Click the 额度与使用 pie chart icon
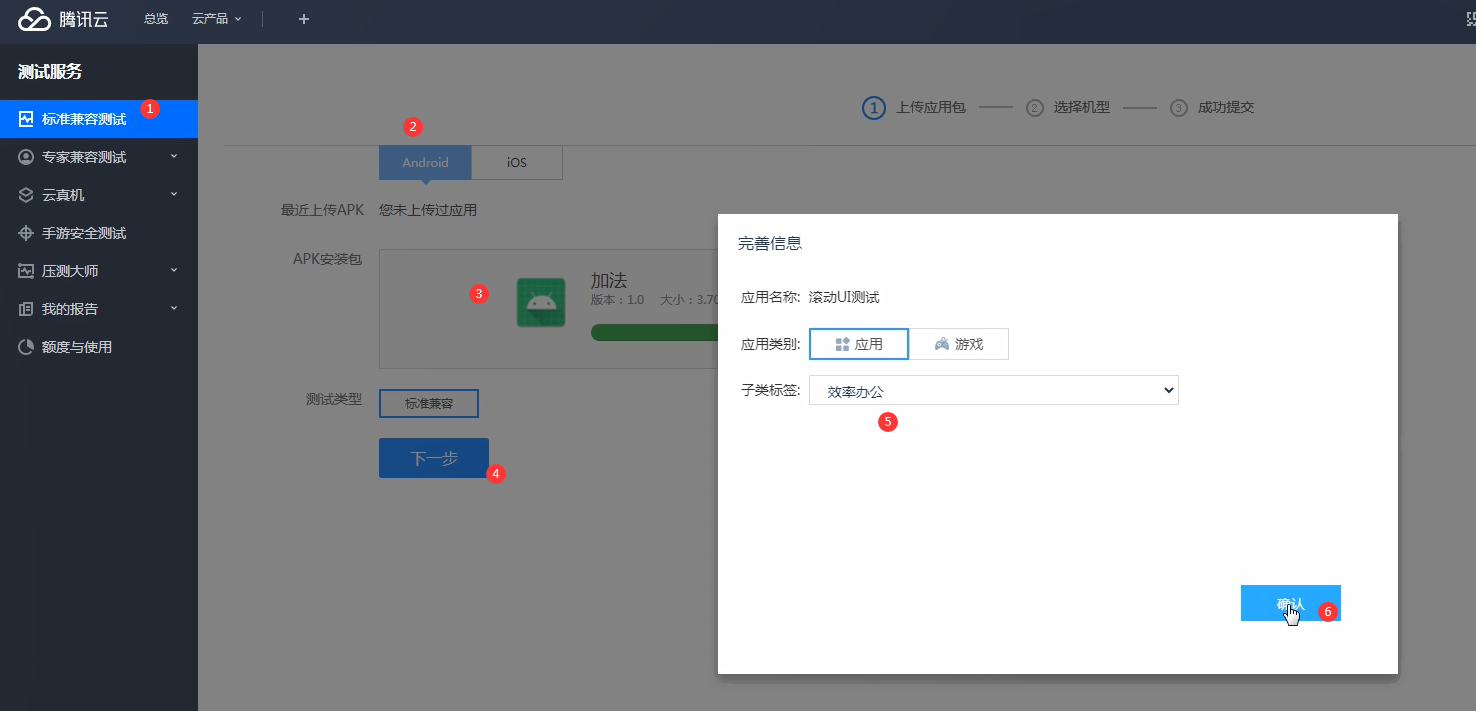The width and height of the screenshot is (1476, 711). [x=26, y=347]
